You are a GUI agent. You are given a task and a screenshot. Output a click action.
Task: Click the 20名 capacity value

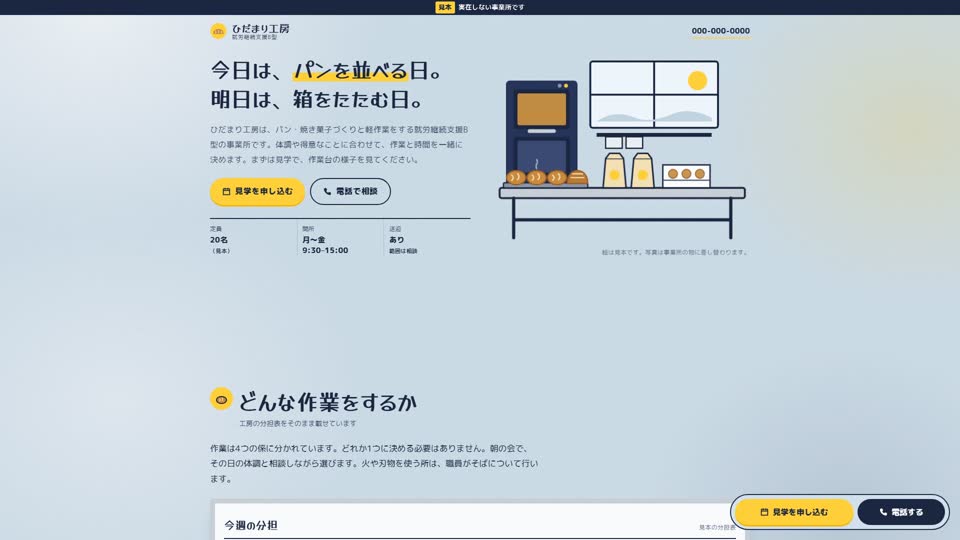coord(219,240)
